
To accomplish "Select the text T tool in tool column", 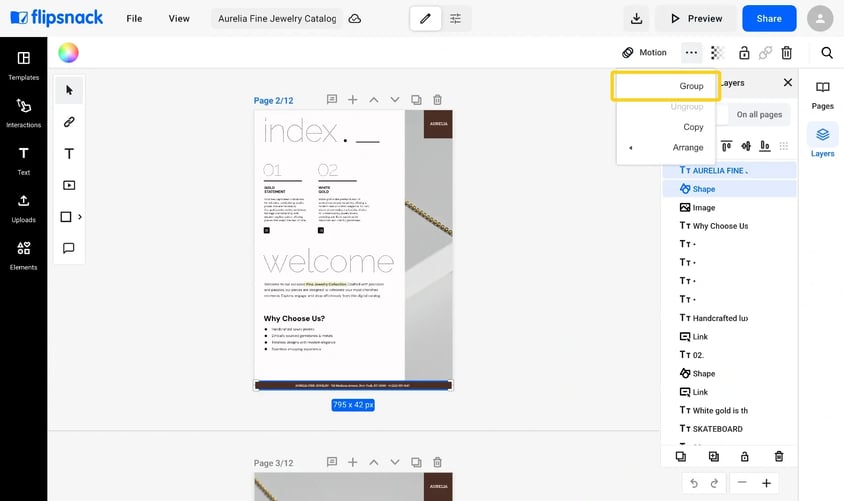I will click(69, 153).
